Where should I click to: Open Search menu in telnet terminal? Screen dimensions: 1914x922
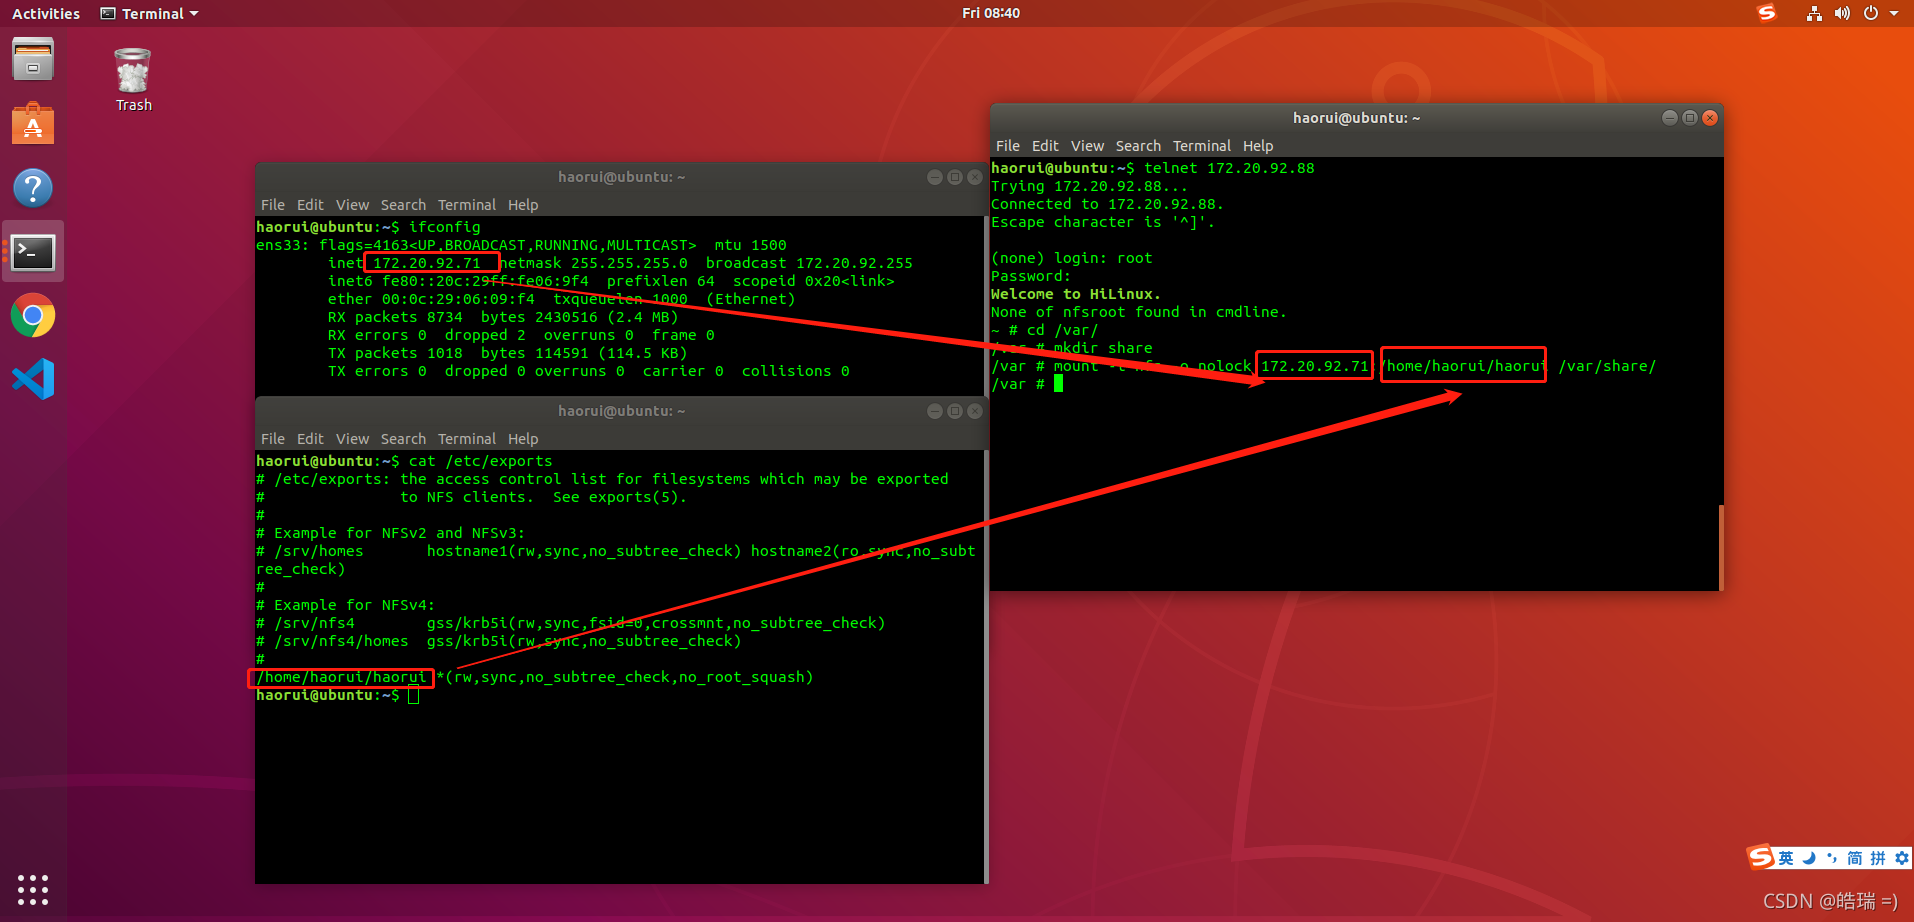point(1138,146)
